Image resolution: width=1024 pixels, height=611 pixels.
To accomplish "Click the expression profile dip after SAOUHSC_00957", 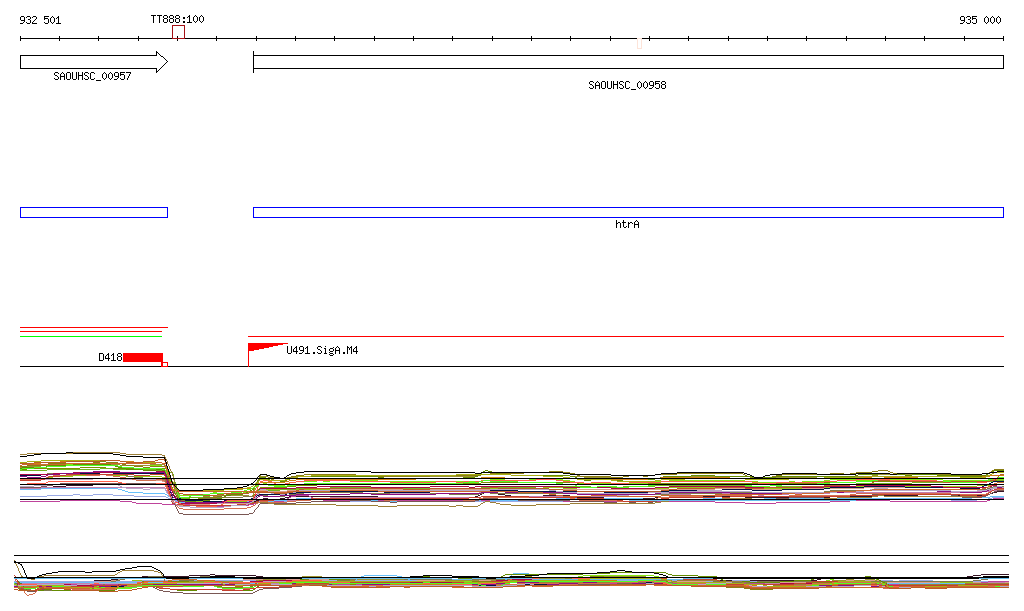I will click(210, 498).
